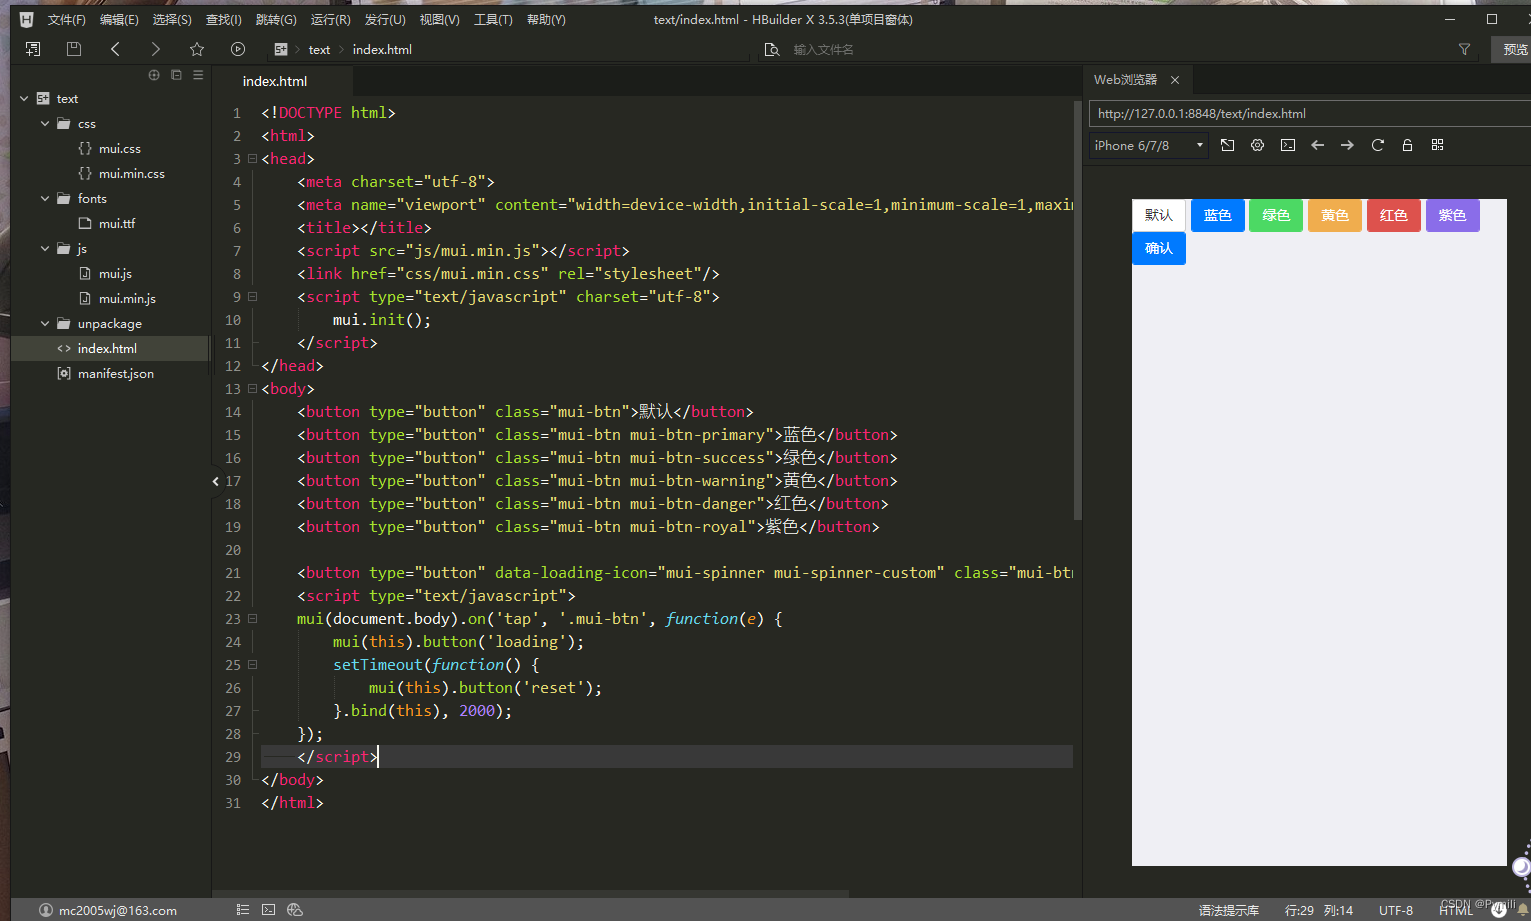Tap the purple 紫色 button in preview

pos(1452,215)
